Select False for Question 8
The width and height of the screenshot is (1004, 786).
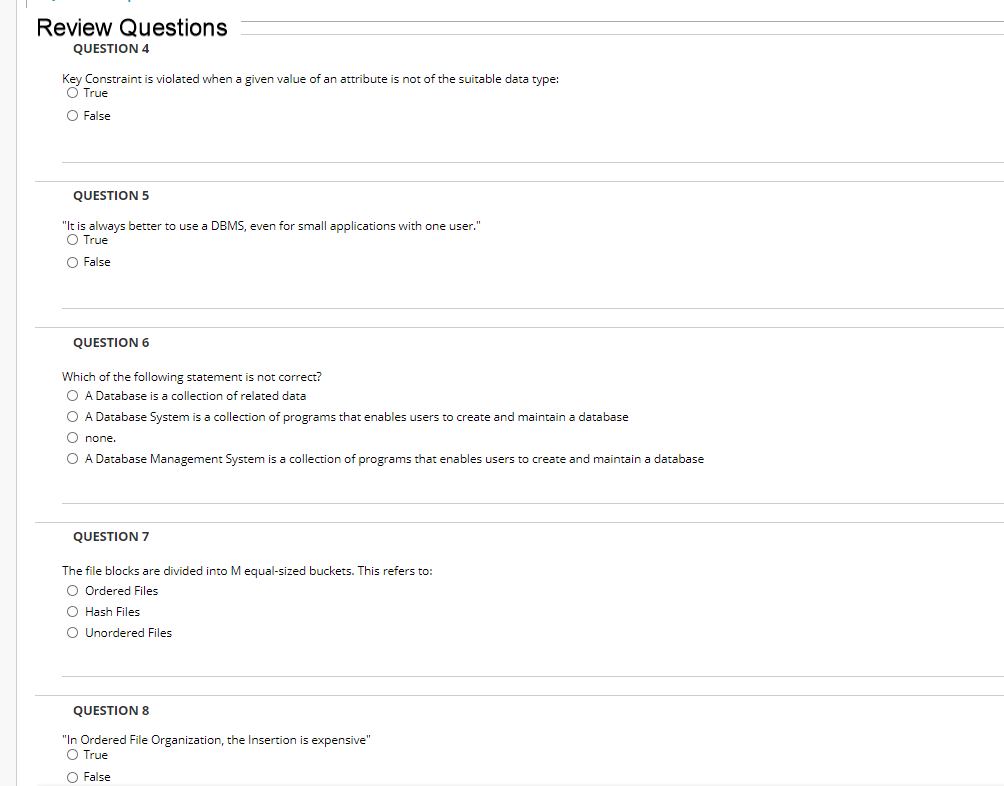pyautogui.click(x=72, y=777)
